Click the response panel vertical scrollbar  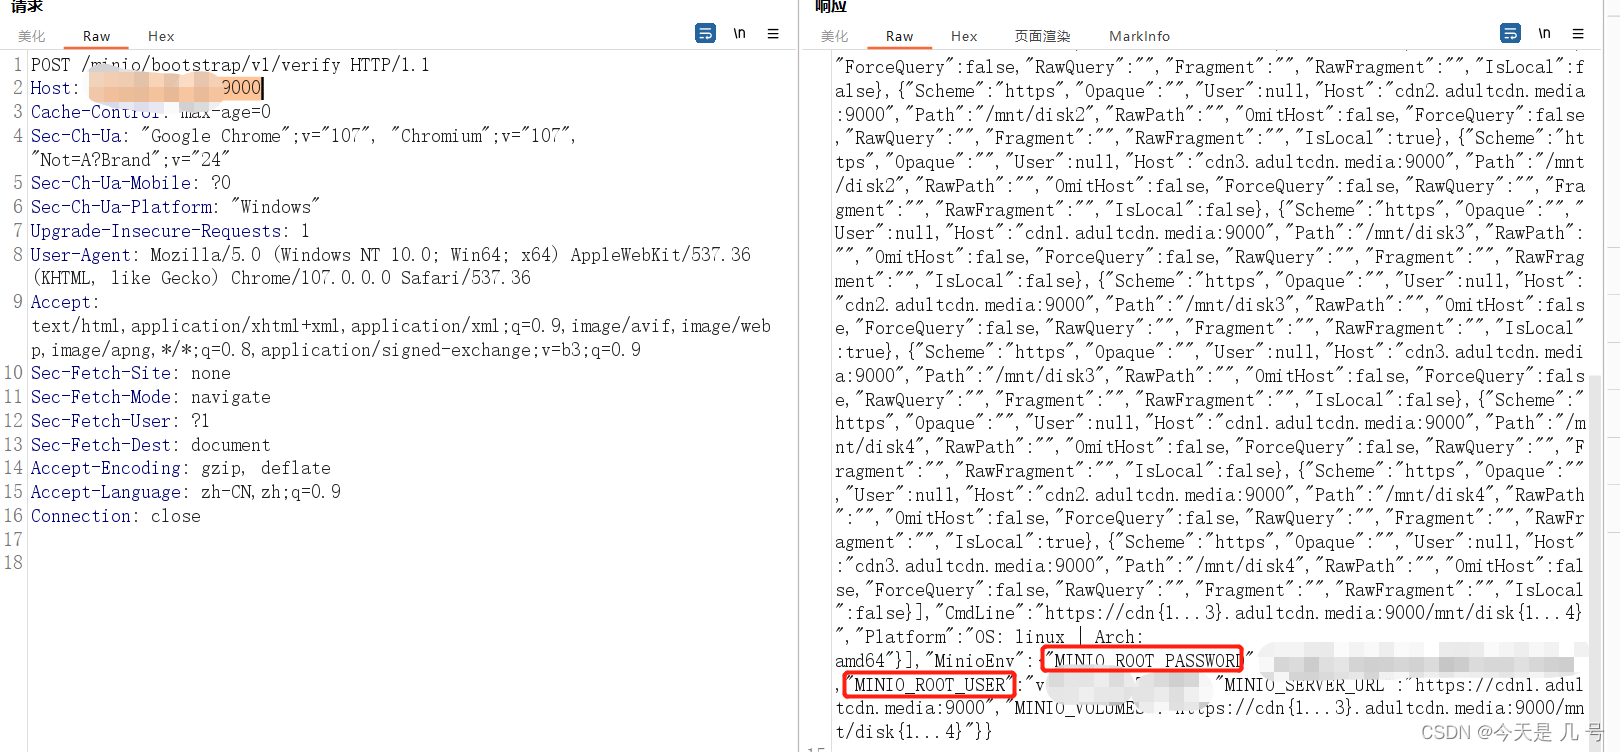[x=1595, y=560]
